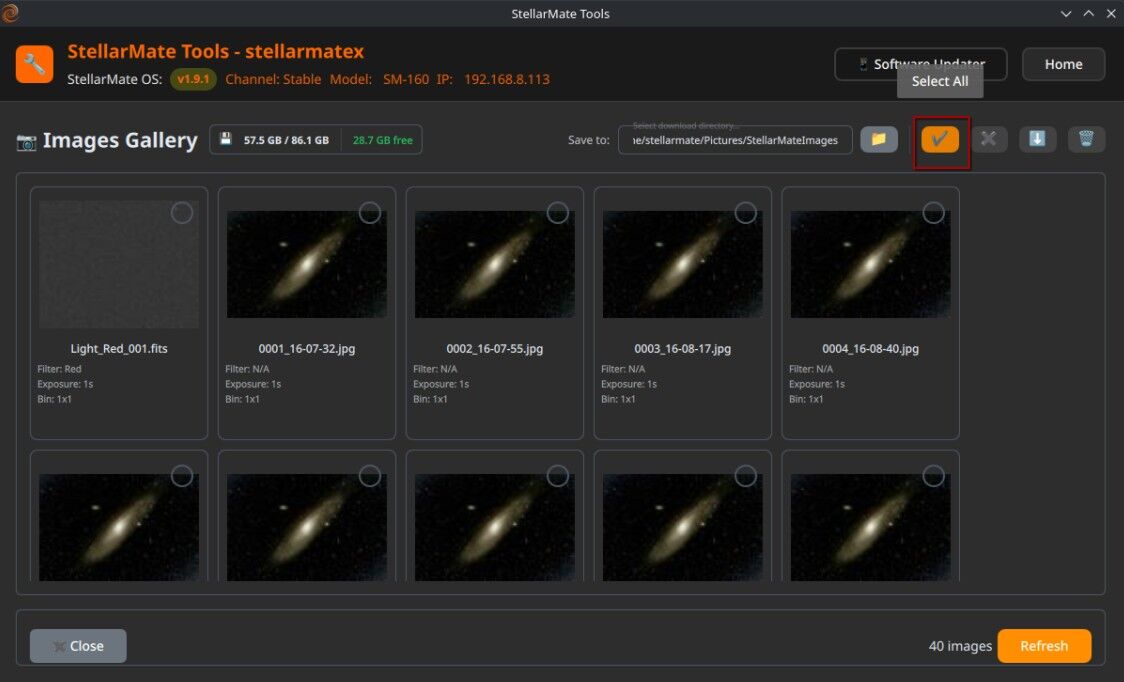Open the Software Updater

coord(920,64)
